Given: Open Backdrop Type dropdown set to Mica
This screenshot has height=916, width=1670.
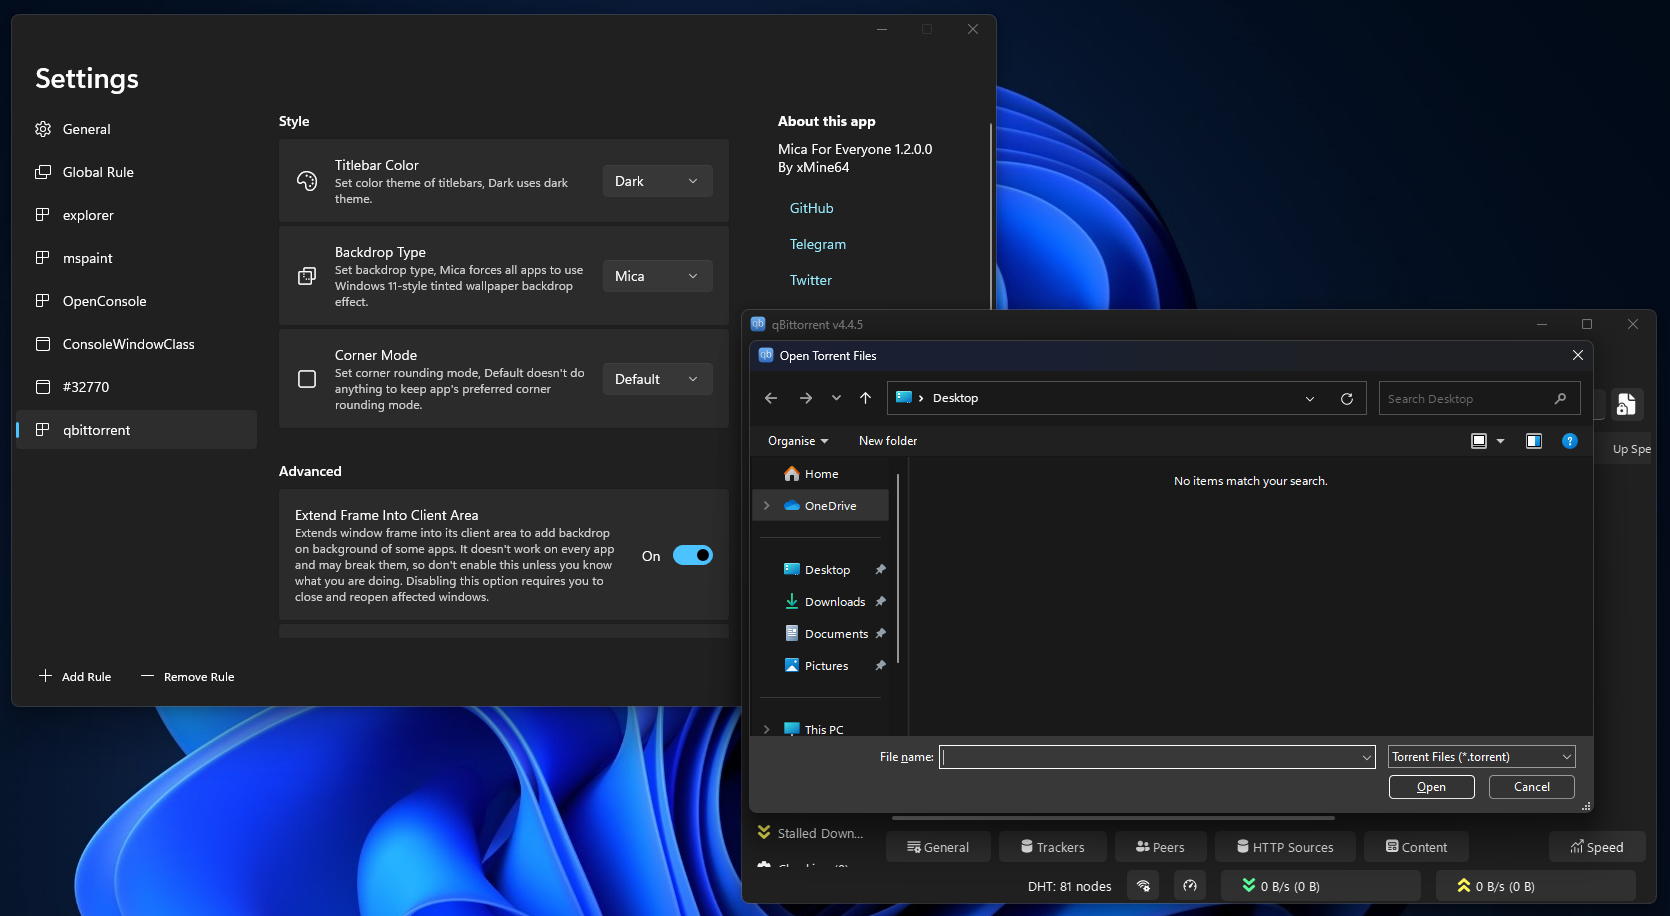Looking at the screenshot, I should click(657, 276).
